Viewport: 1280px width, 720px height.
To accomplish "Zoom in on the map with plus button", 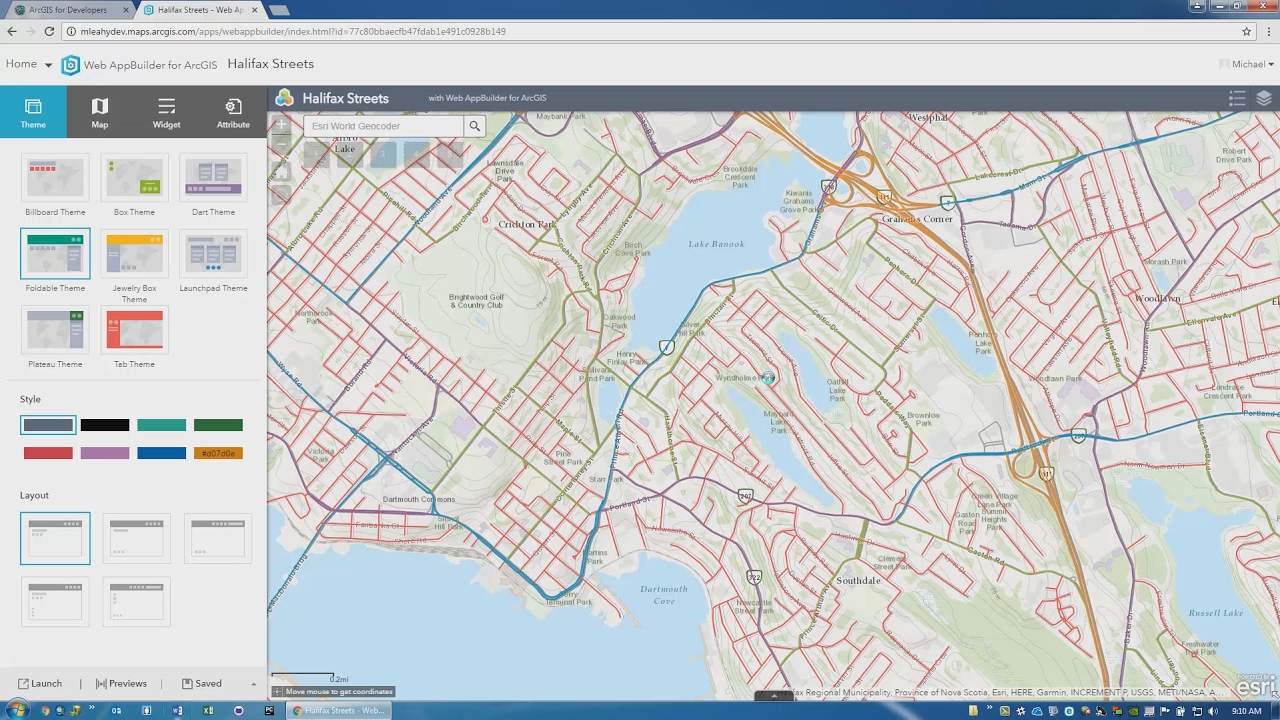I will pyautogui.click(x=281, y=125).
